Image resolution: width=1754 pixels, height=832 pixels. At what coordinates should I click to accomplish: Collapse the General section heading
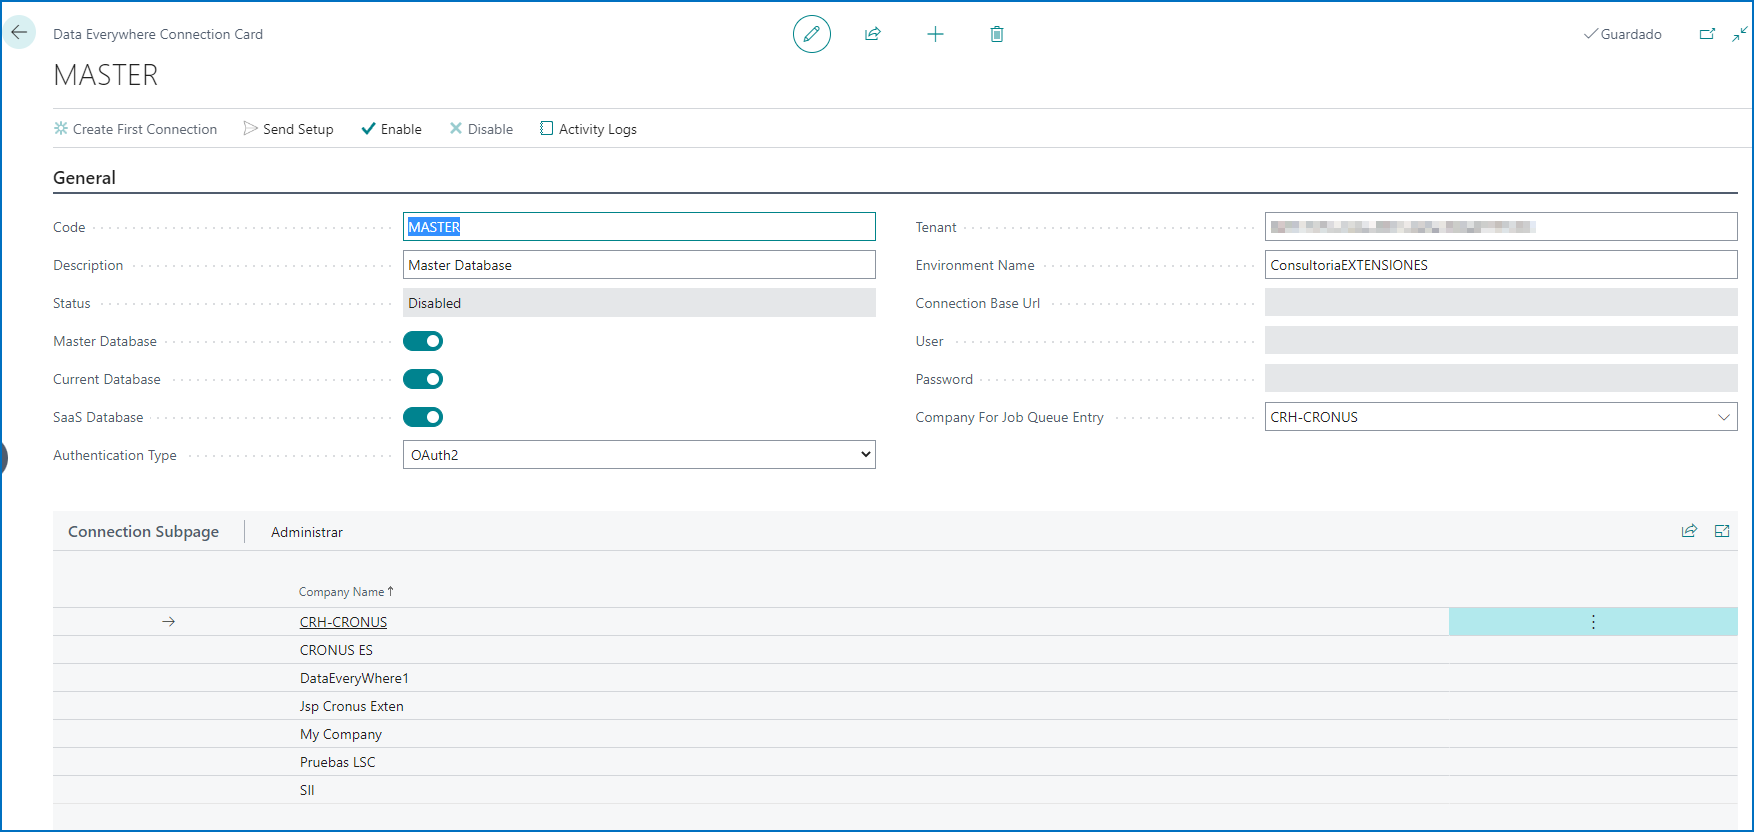(x=84, y=178)
